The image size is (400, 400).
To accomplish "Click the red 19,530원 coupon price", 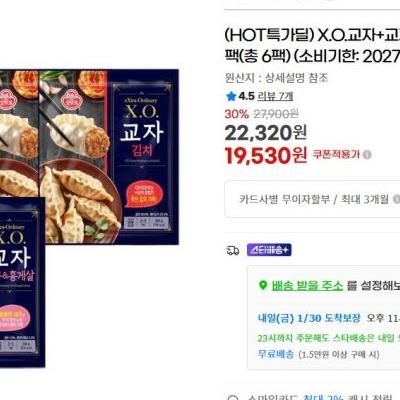I will pyautogui.click(x=266, y=156).
